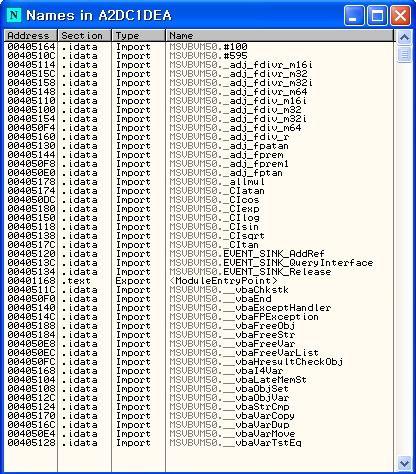This screenshot has height=474, width=416.
Task: Select the __vbaVarCopy entry
Action: (199, 416)
